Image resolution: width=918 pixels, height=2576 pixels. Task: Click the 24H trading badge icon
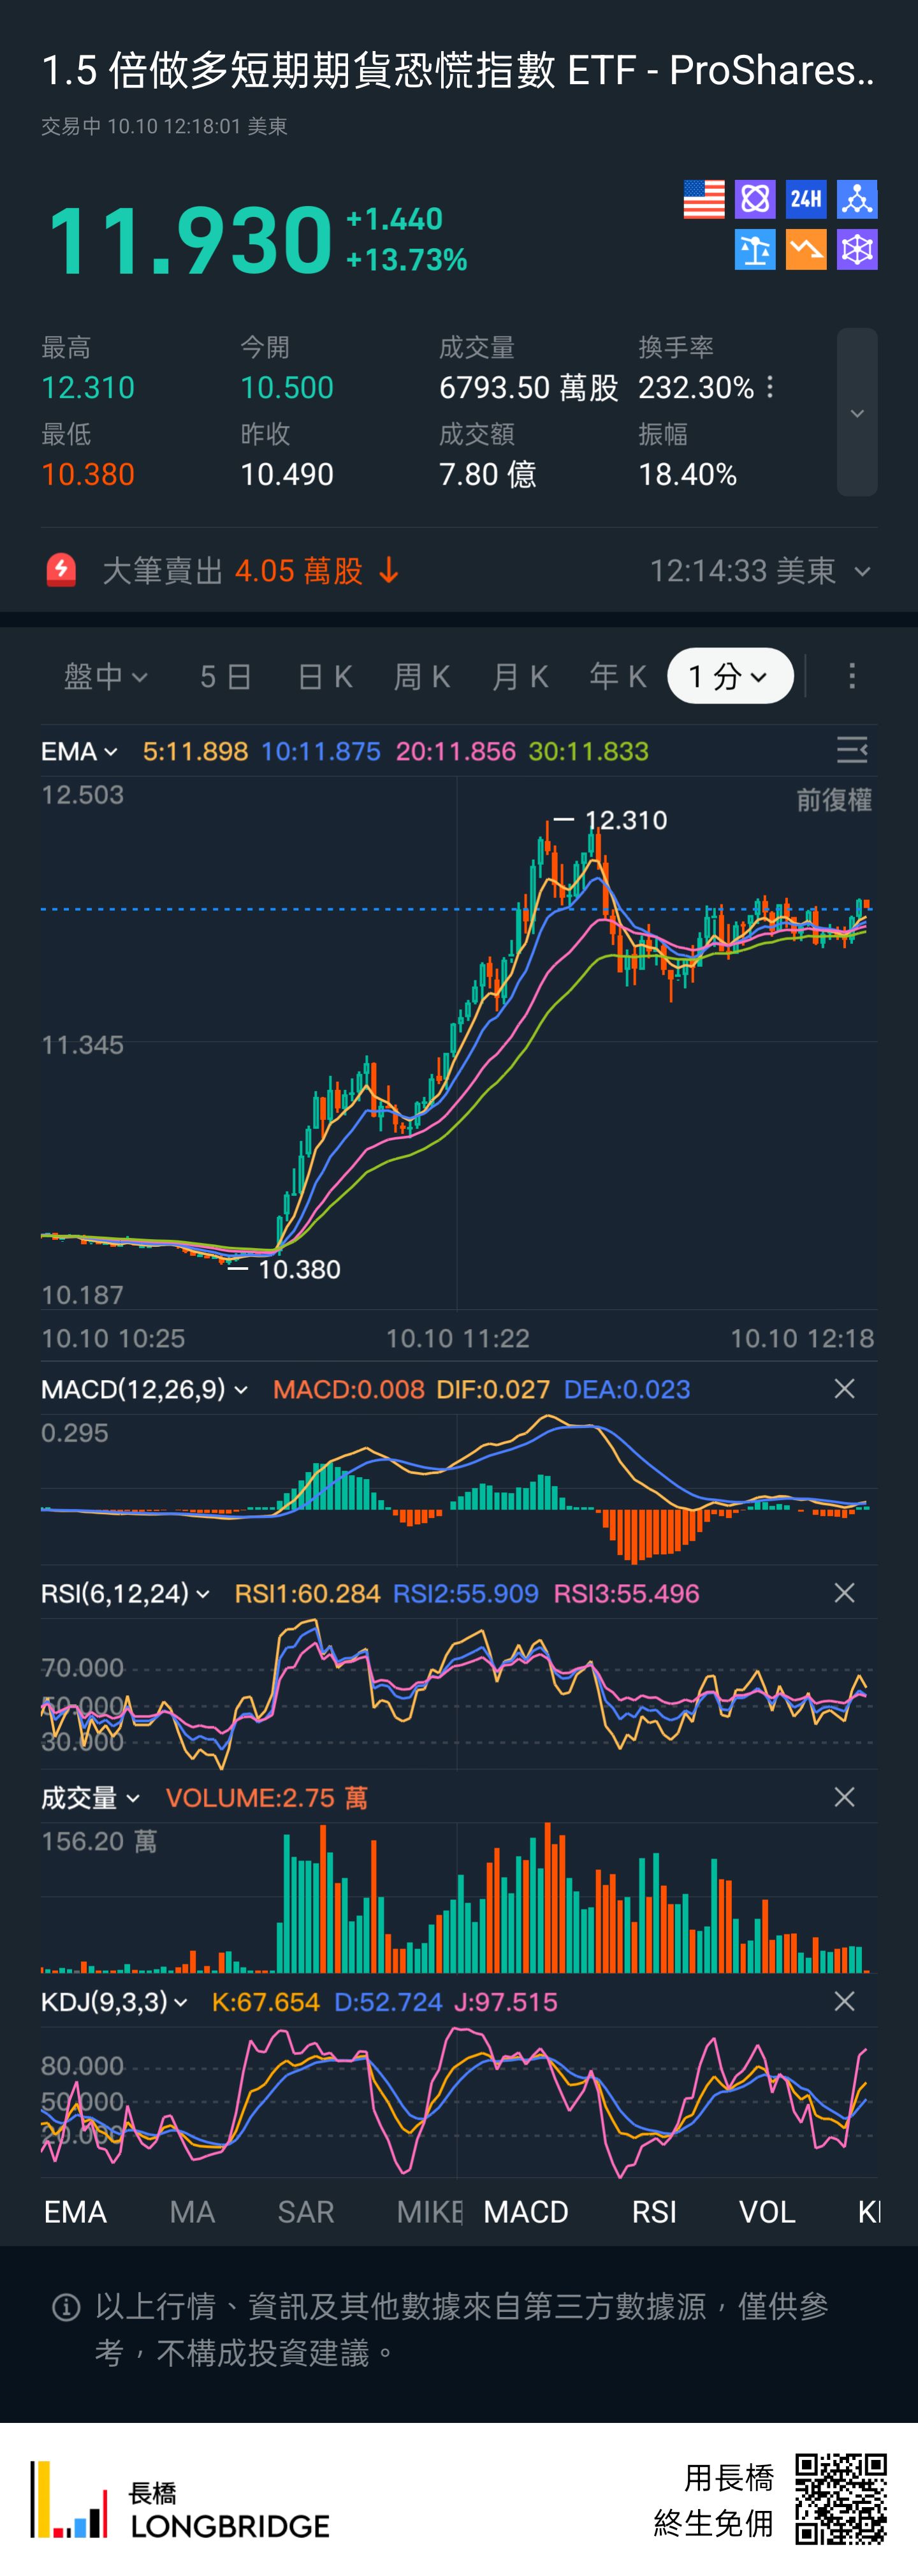tap(805, 199)
